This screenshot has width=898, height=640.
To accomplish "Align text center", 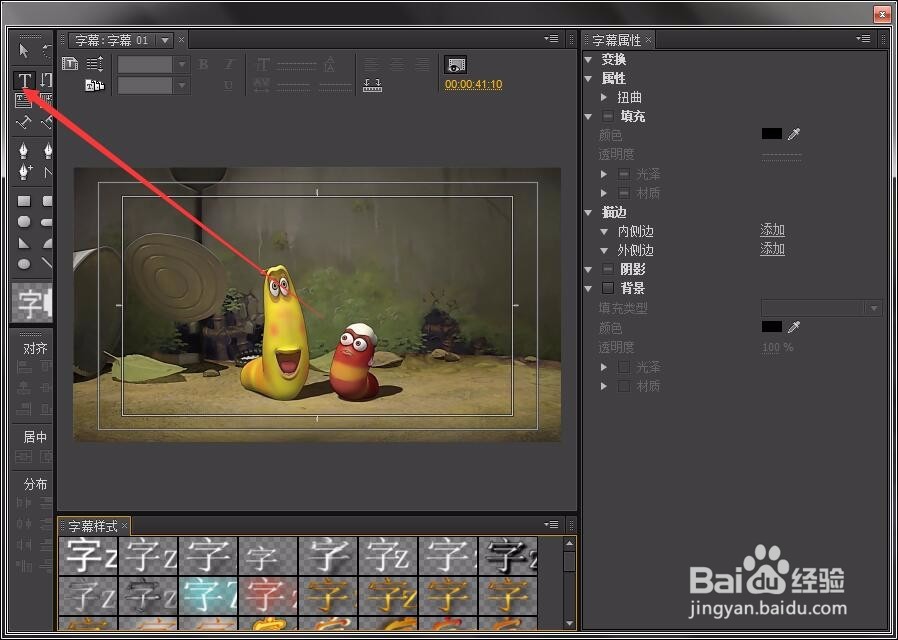I will (397, 64).
